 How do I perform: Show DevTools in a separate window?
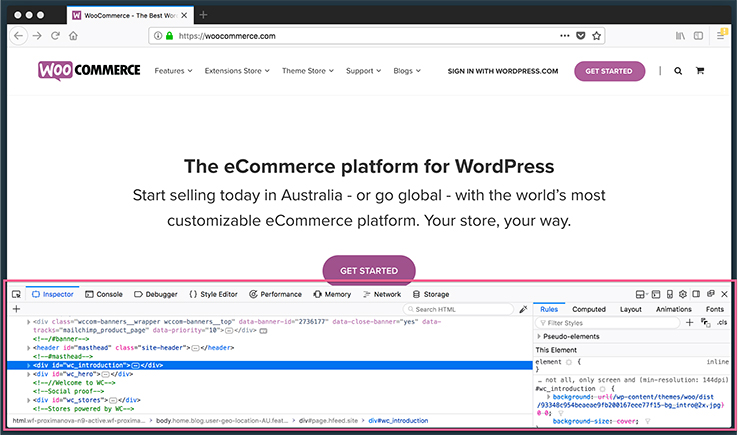point(711,294)
